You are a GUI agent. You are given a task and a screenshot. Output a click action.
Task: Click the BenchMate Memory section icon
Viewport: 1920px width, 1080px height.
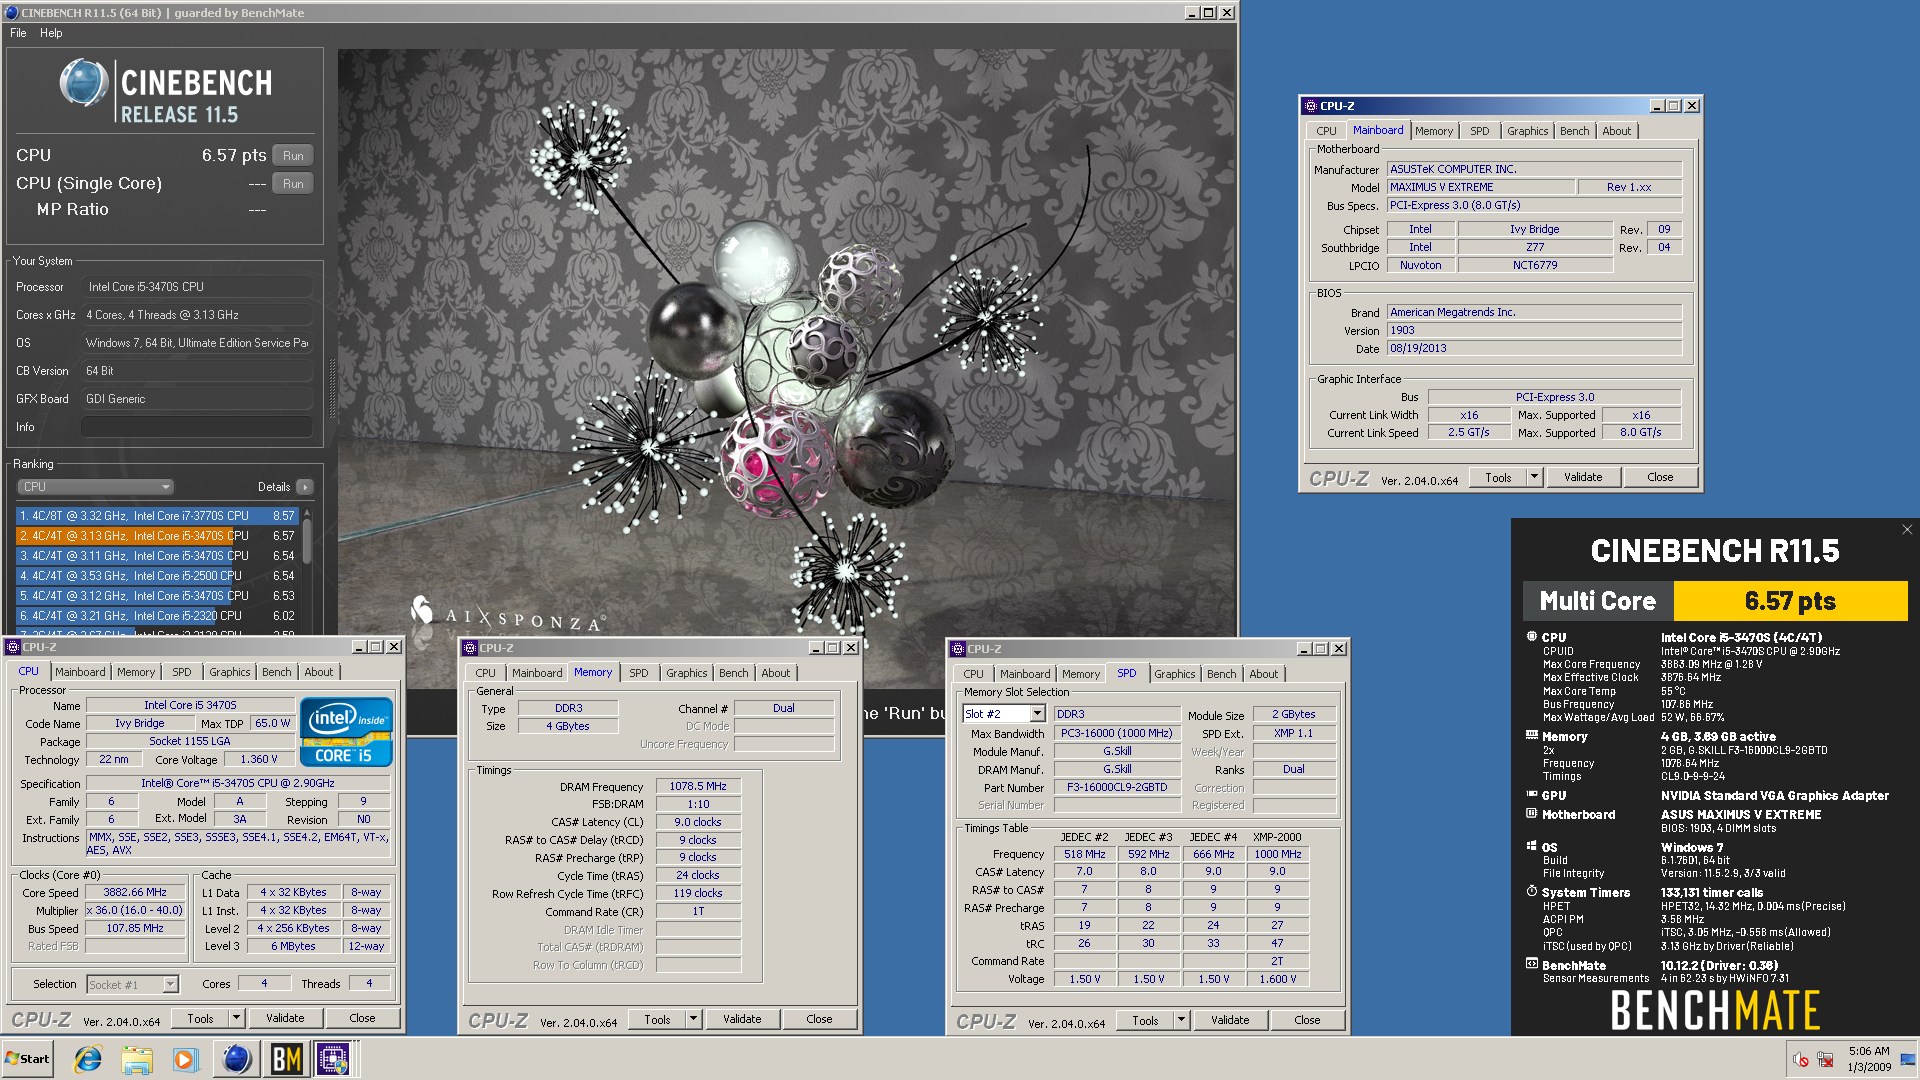click(1531, 735)
